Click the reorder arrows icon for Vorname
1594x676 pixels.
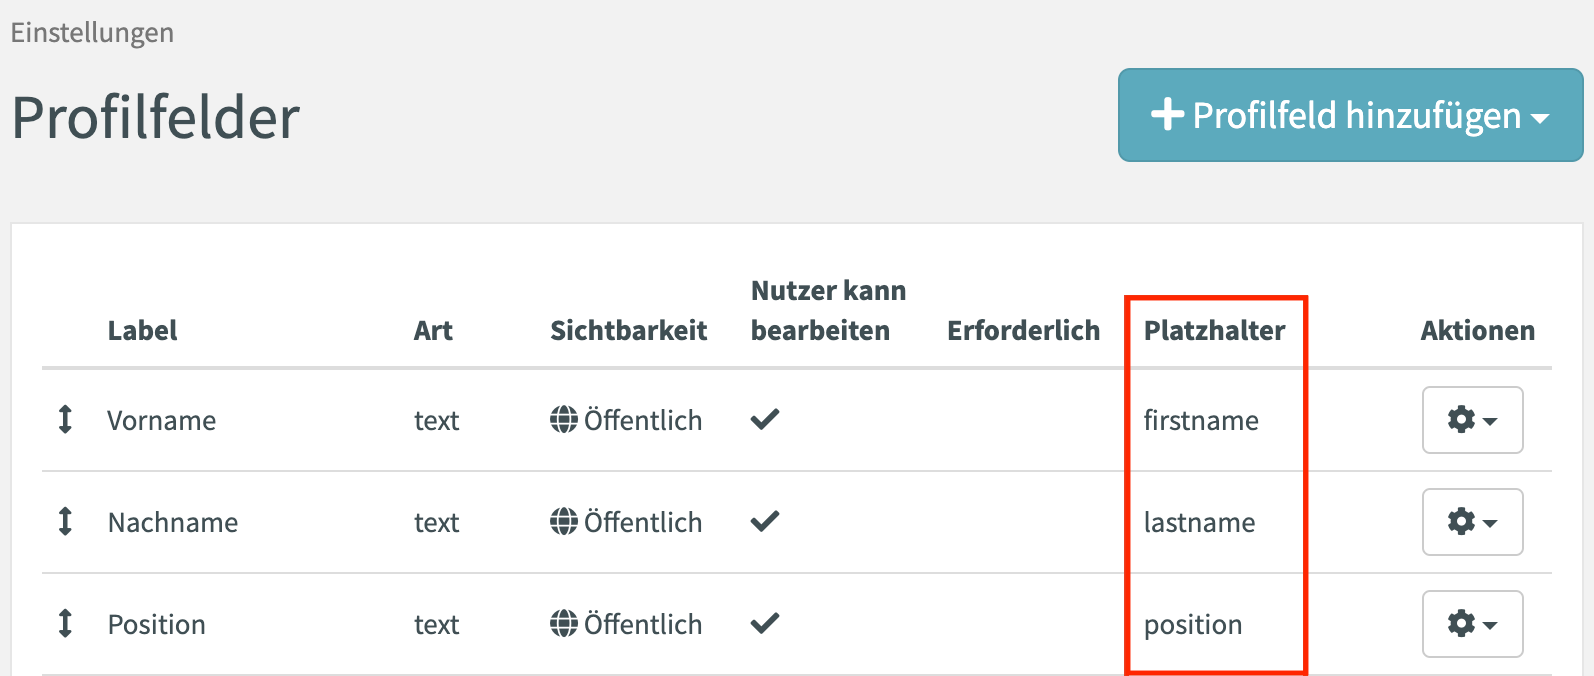tap(65, 419)
